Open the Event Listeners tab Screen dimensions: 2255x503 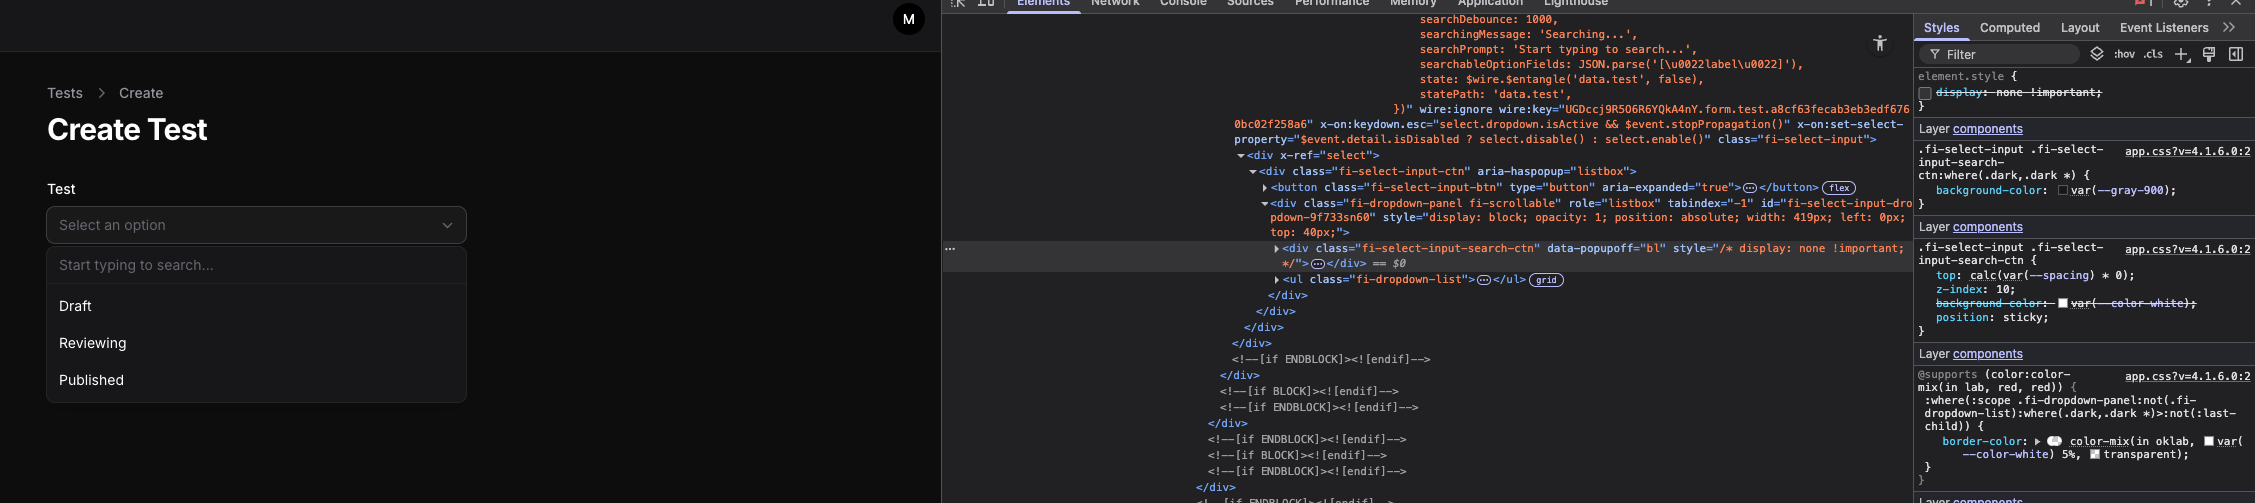2163,28
